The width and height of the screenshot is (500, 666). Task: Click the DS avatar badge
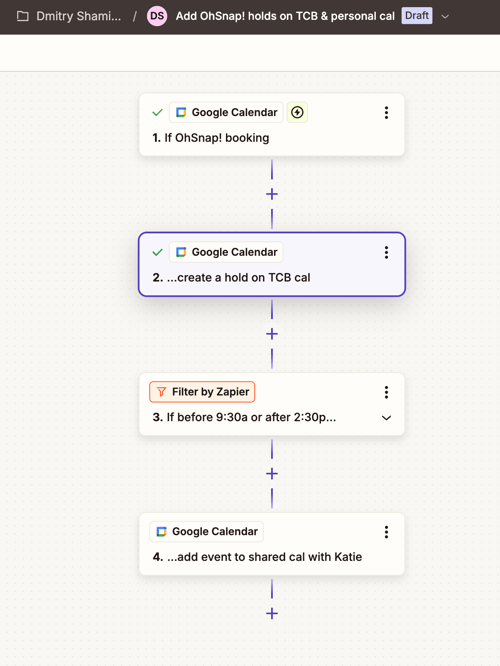(157, 16)
